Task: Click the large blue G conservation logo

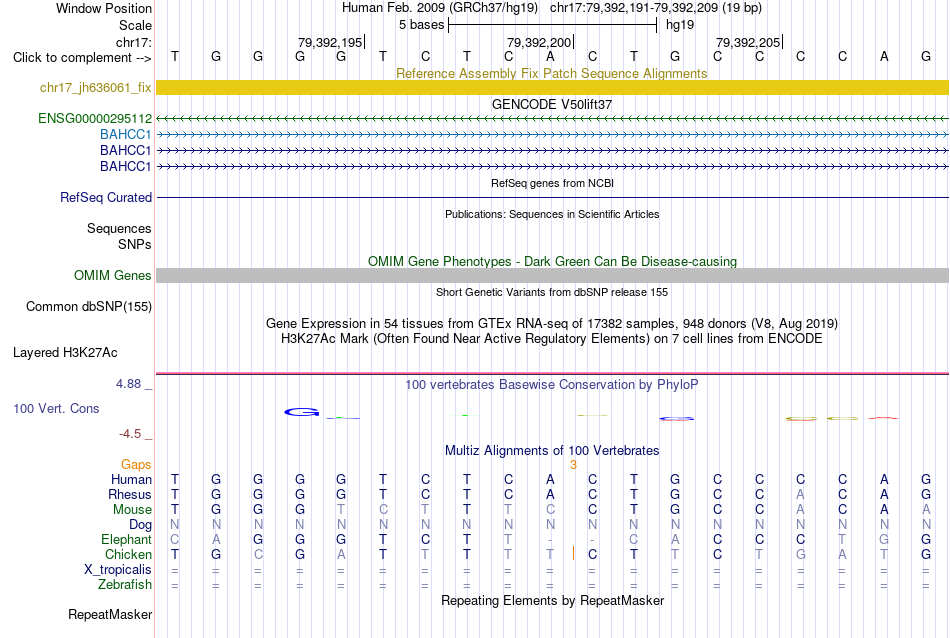Action: 302,412
